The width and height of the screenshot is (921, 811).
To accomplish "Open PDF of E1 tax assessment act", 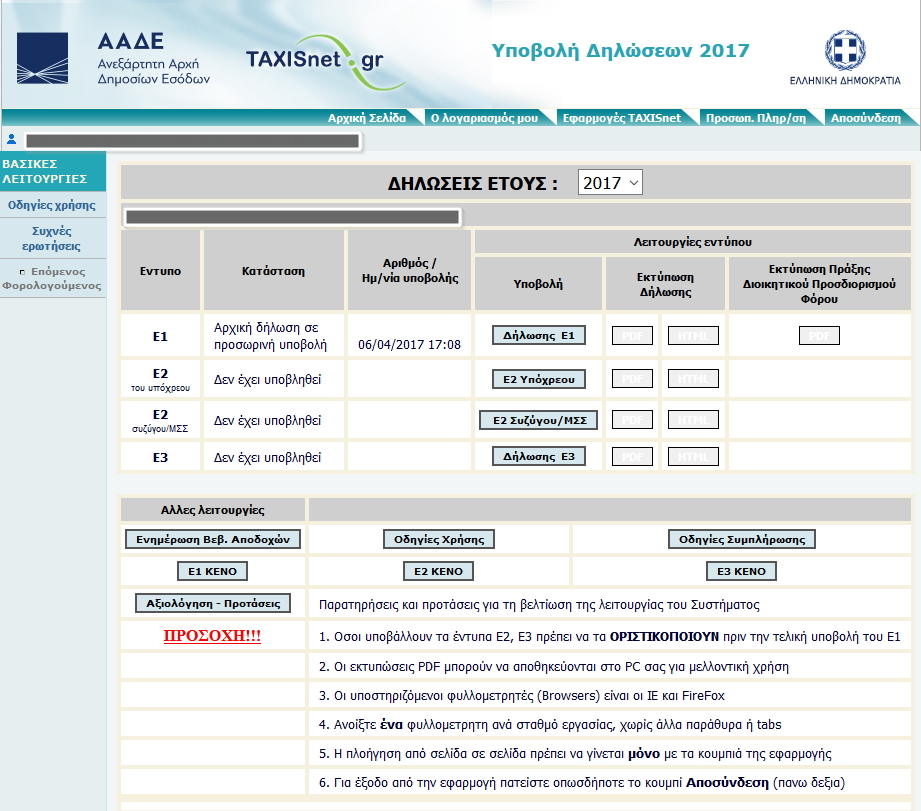I will point(819,336).
